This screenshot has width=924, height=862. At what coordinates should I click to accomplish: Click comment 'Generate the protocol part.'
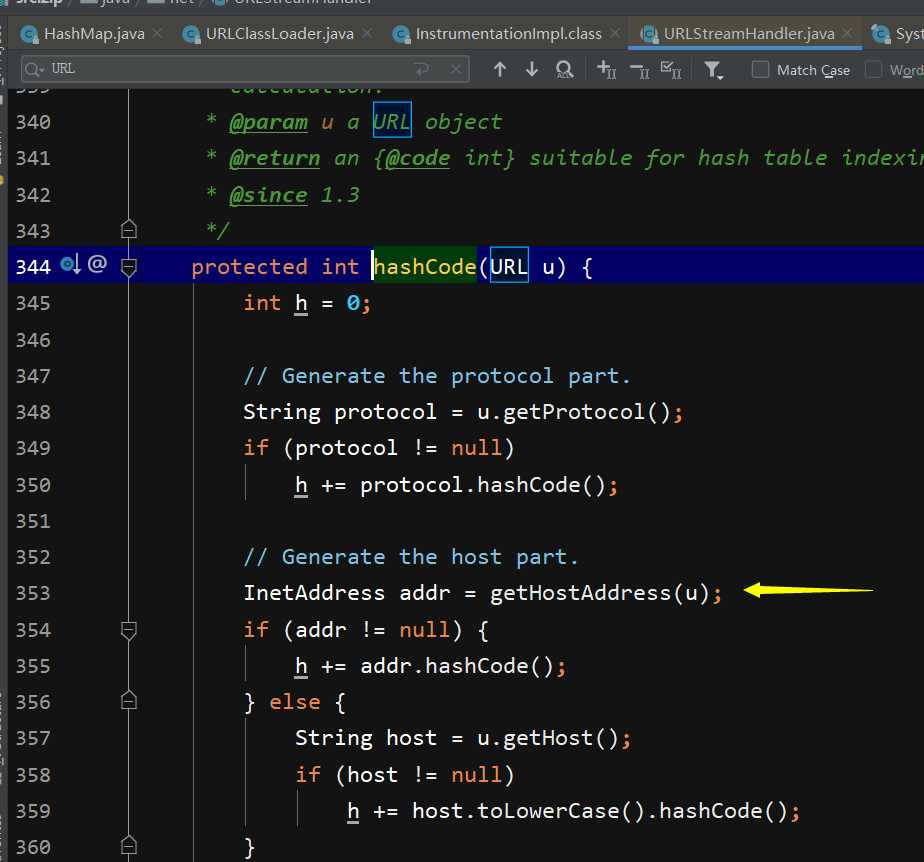tap(437, 376)
